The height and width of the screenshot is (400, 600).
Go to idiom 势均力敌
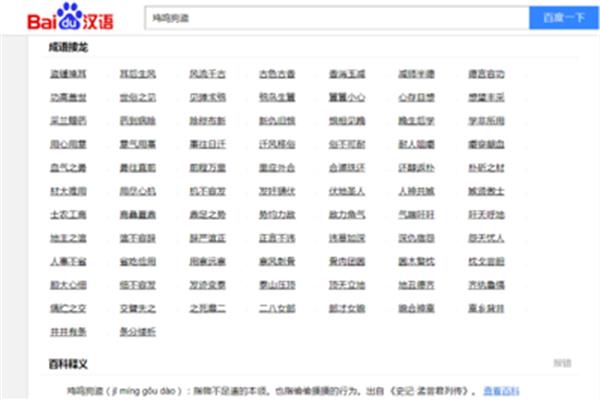pyautogui.click(x=277, y=215)
